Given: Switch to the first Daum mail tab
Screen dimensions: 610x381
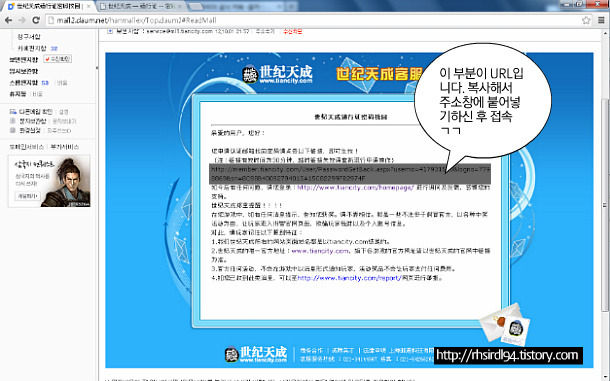Looking at the screenshot, I should point(49,6).
